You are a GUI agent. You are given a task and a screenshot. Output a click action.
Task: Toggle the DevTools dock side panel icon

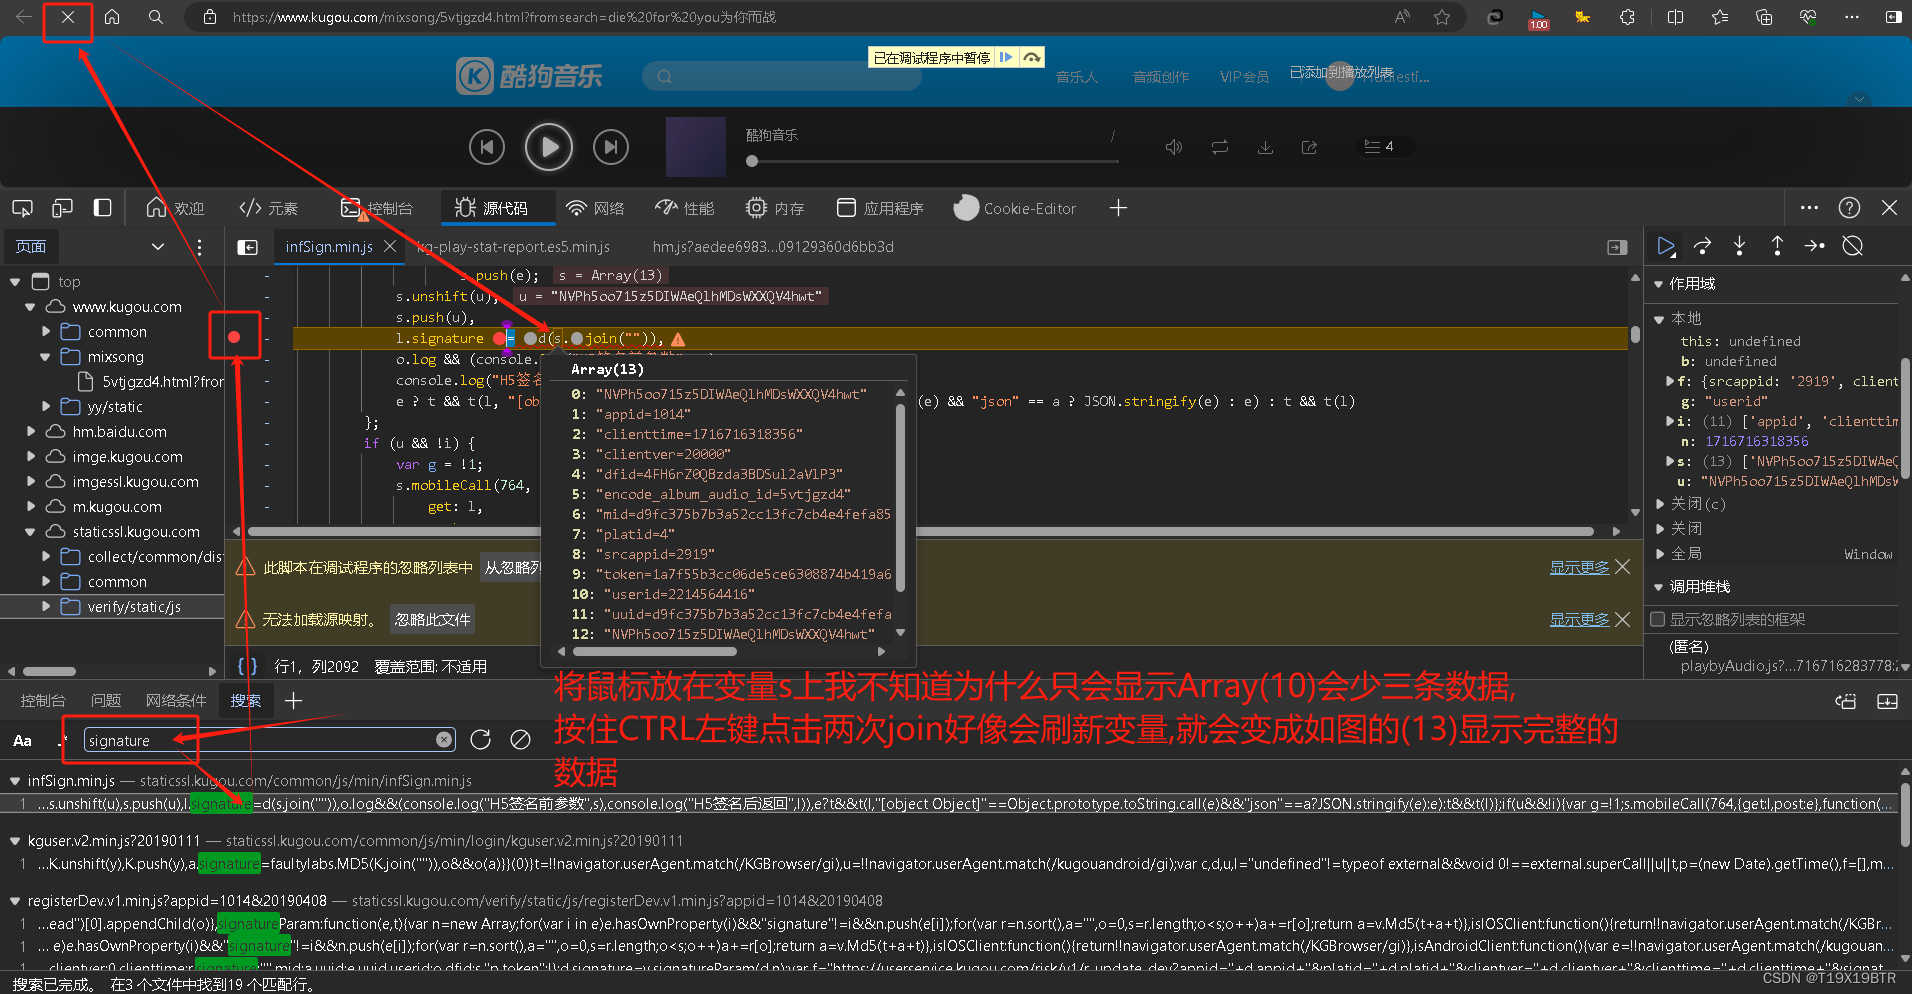tap(102, 208)
